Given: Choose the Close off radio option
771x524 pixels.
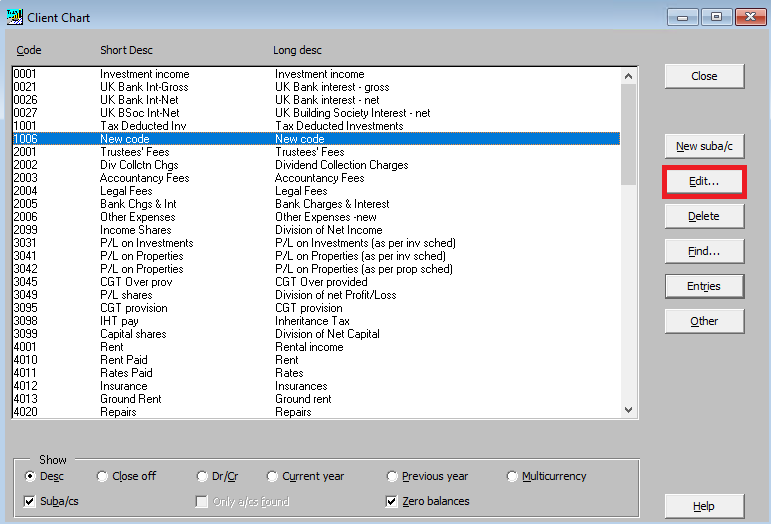Looking at the screenshot, I should (x=103, y=477).
